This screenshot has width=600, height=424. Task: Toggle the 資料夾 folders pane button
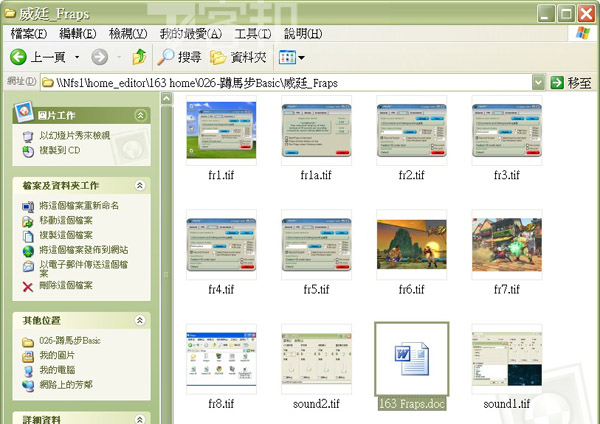pyautogui.click(x=238, y=57)
